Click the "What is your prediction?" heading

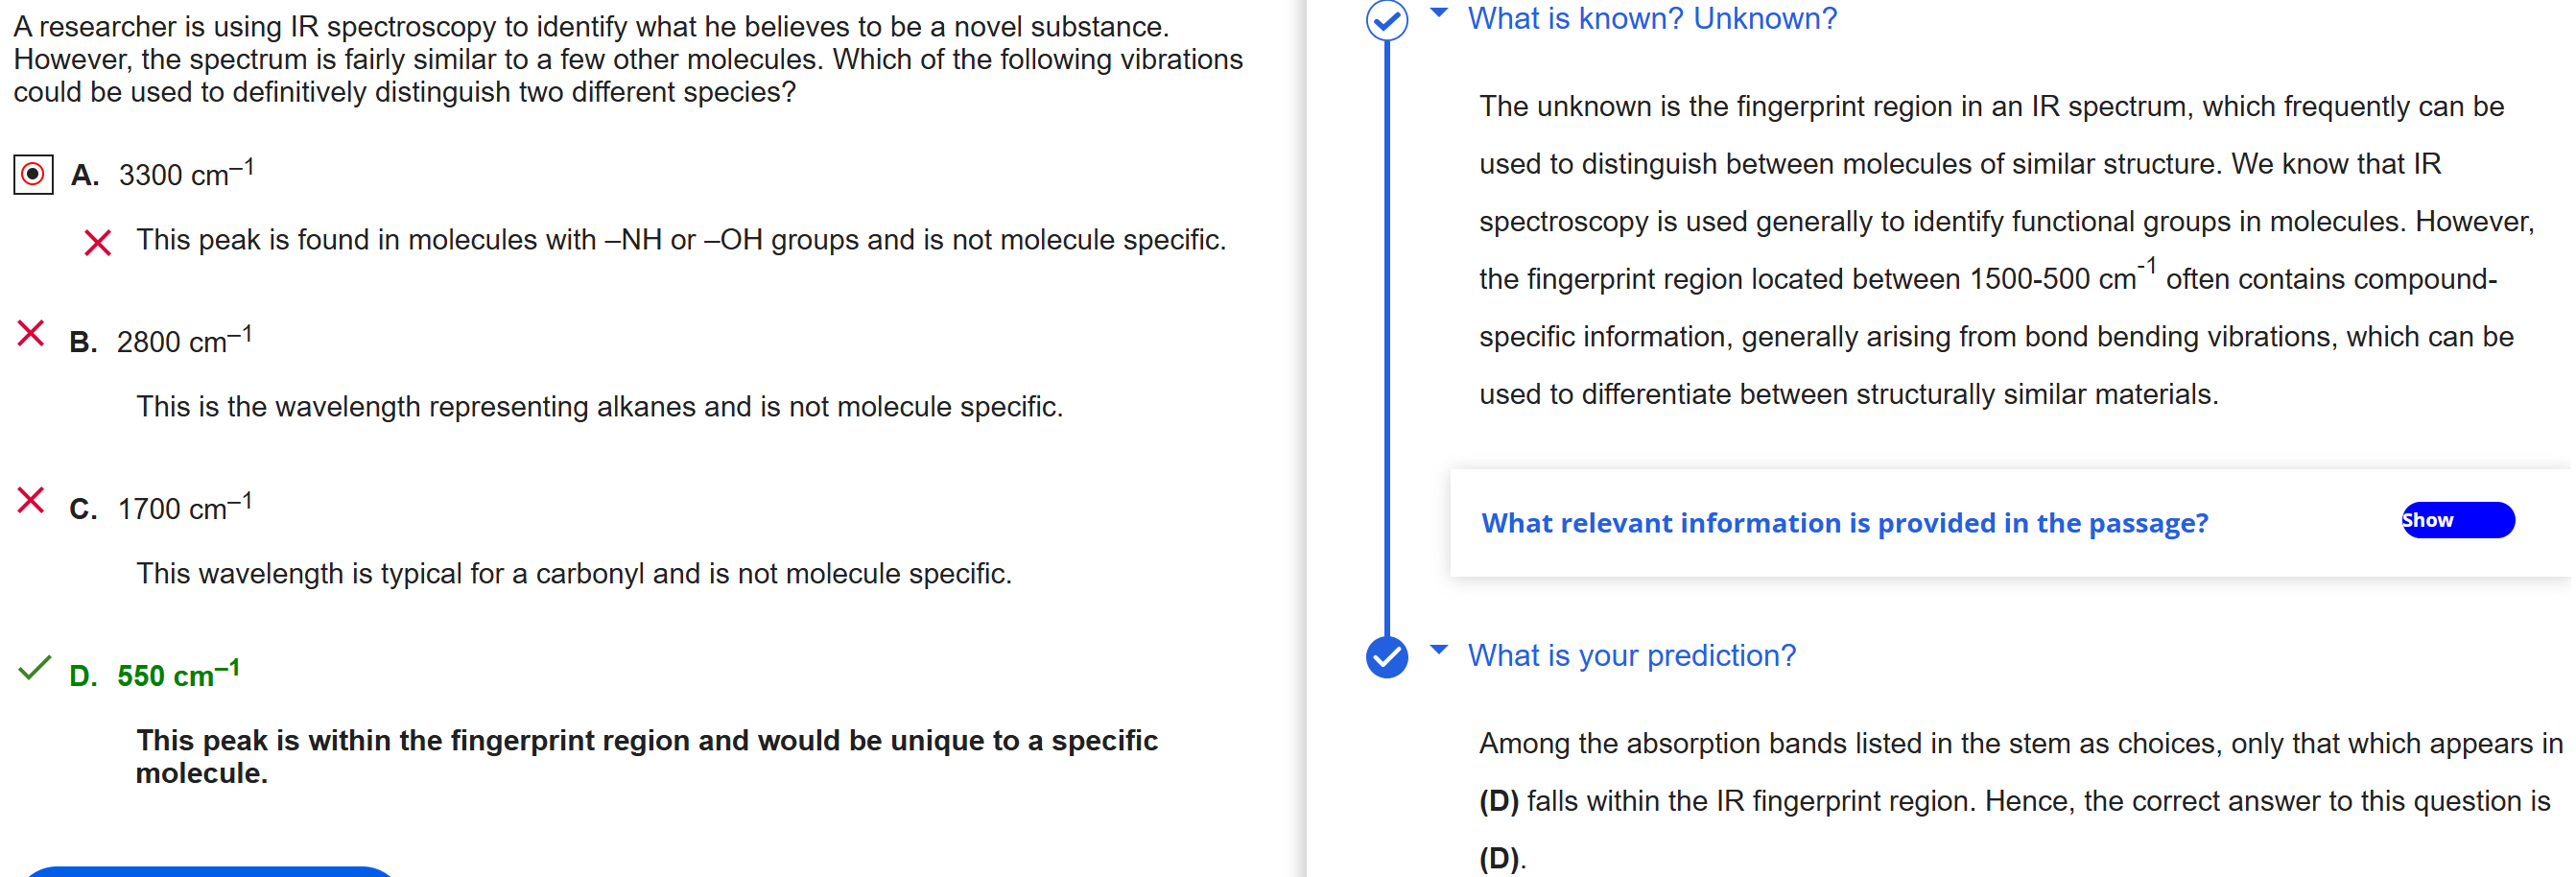click(1631, 655)
